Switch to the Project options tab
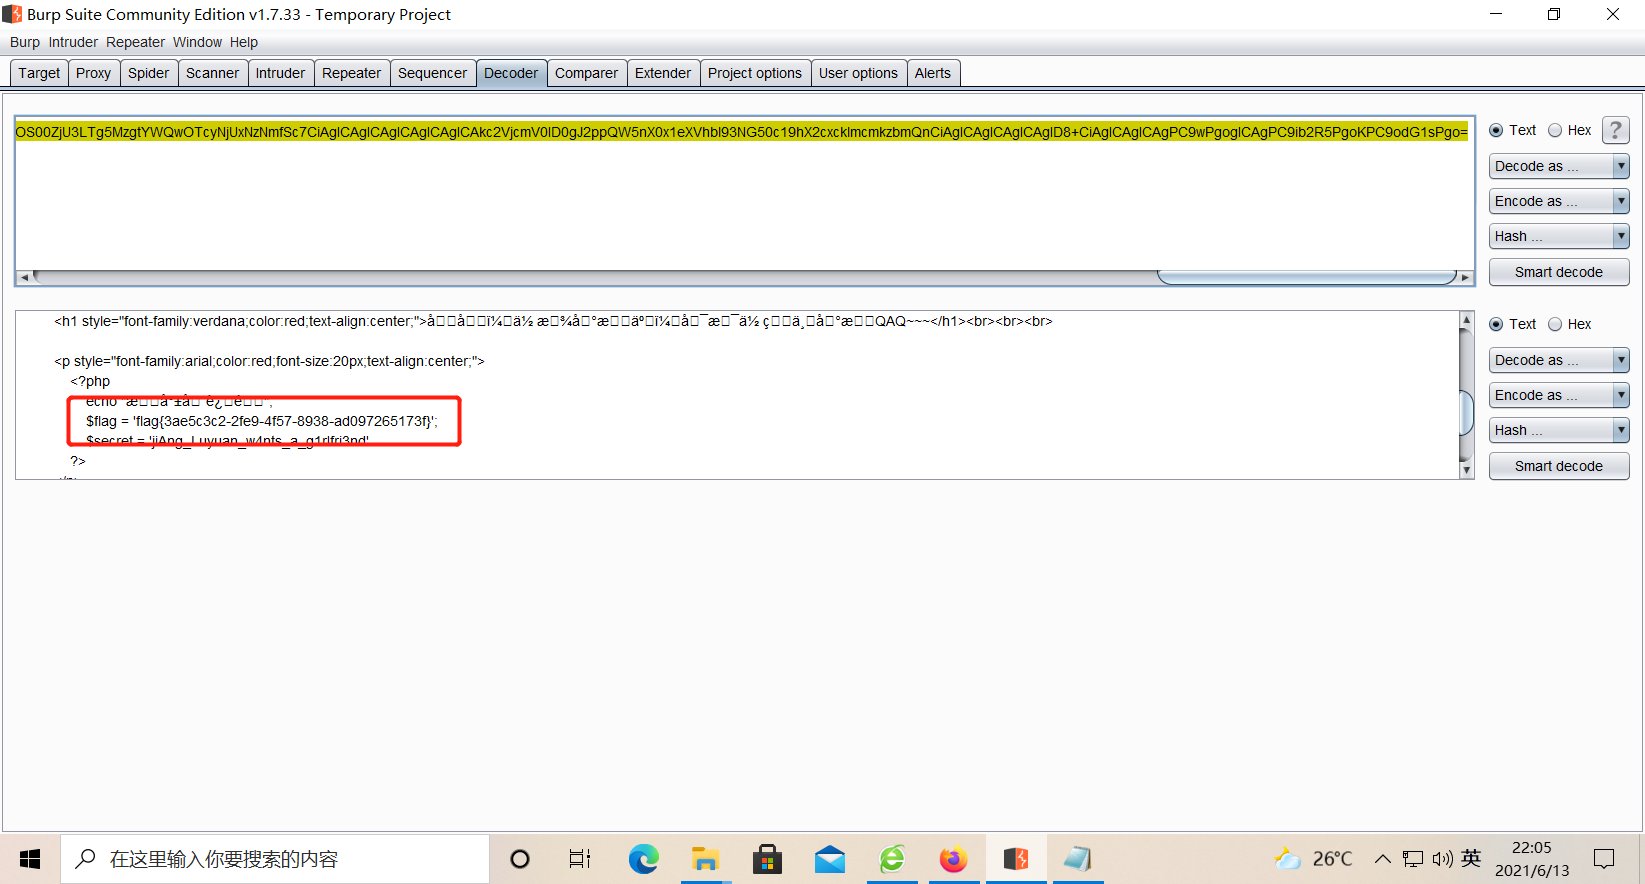The width and height of the screenshot is (1645, 884). [x=756, y=73]
